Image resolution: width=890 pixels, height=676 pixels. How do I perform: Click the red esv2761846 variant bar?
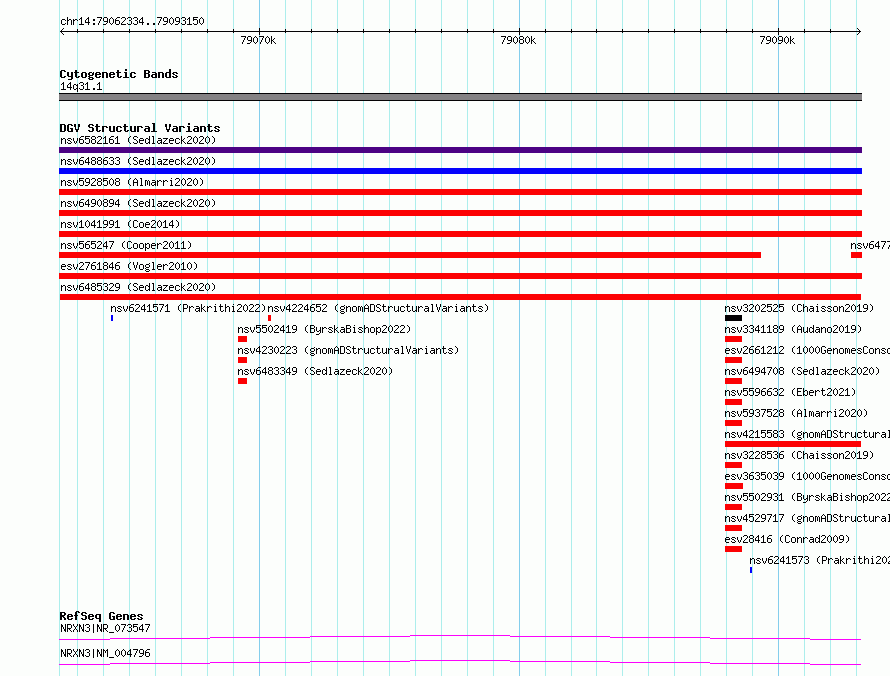click(x=460, y=276)
